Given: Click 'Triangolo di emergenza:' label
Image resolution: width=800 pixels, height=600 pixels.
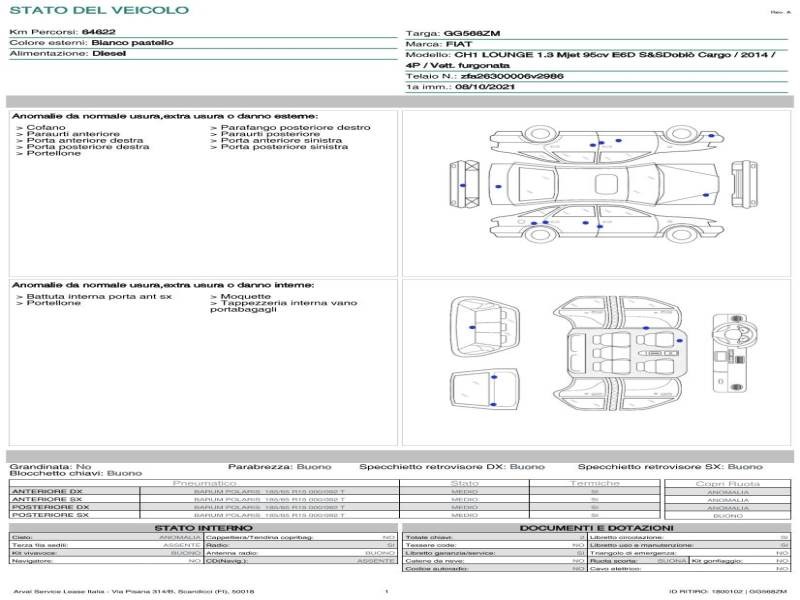Looking at the screenshot, I should [x=633, y=553].
